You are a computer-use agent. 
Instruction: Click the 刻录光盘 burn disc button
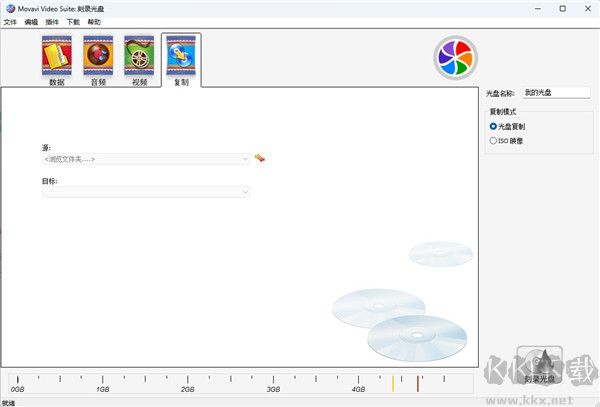click(x=540, y=365)
